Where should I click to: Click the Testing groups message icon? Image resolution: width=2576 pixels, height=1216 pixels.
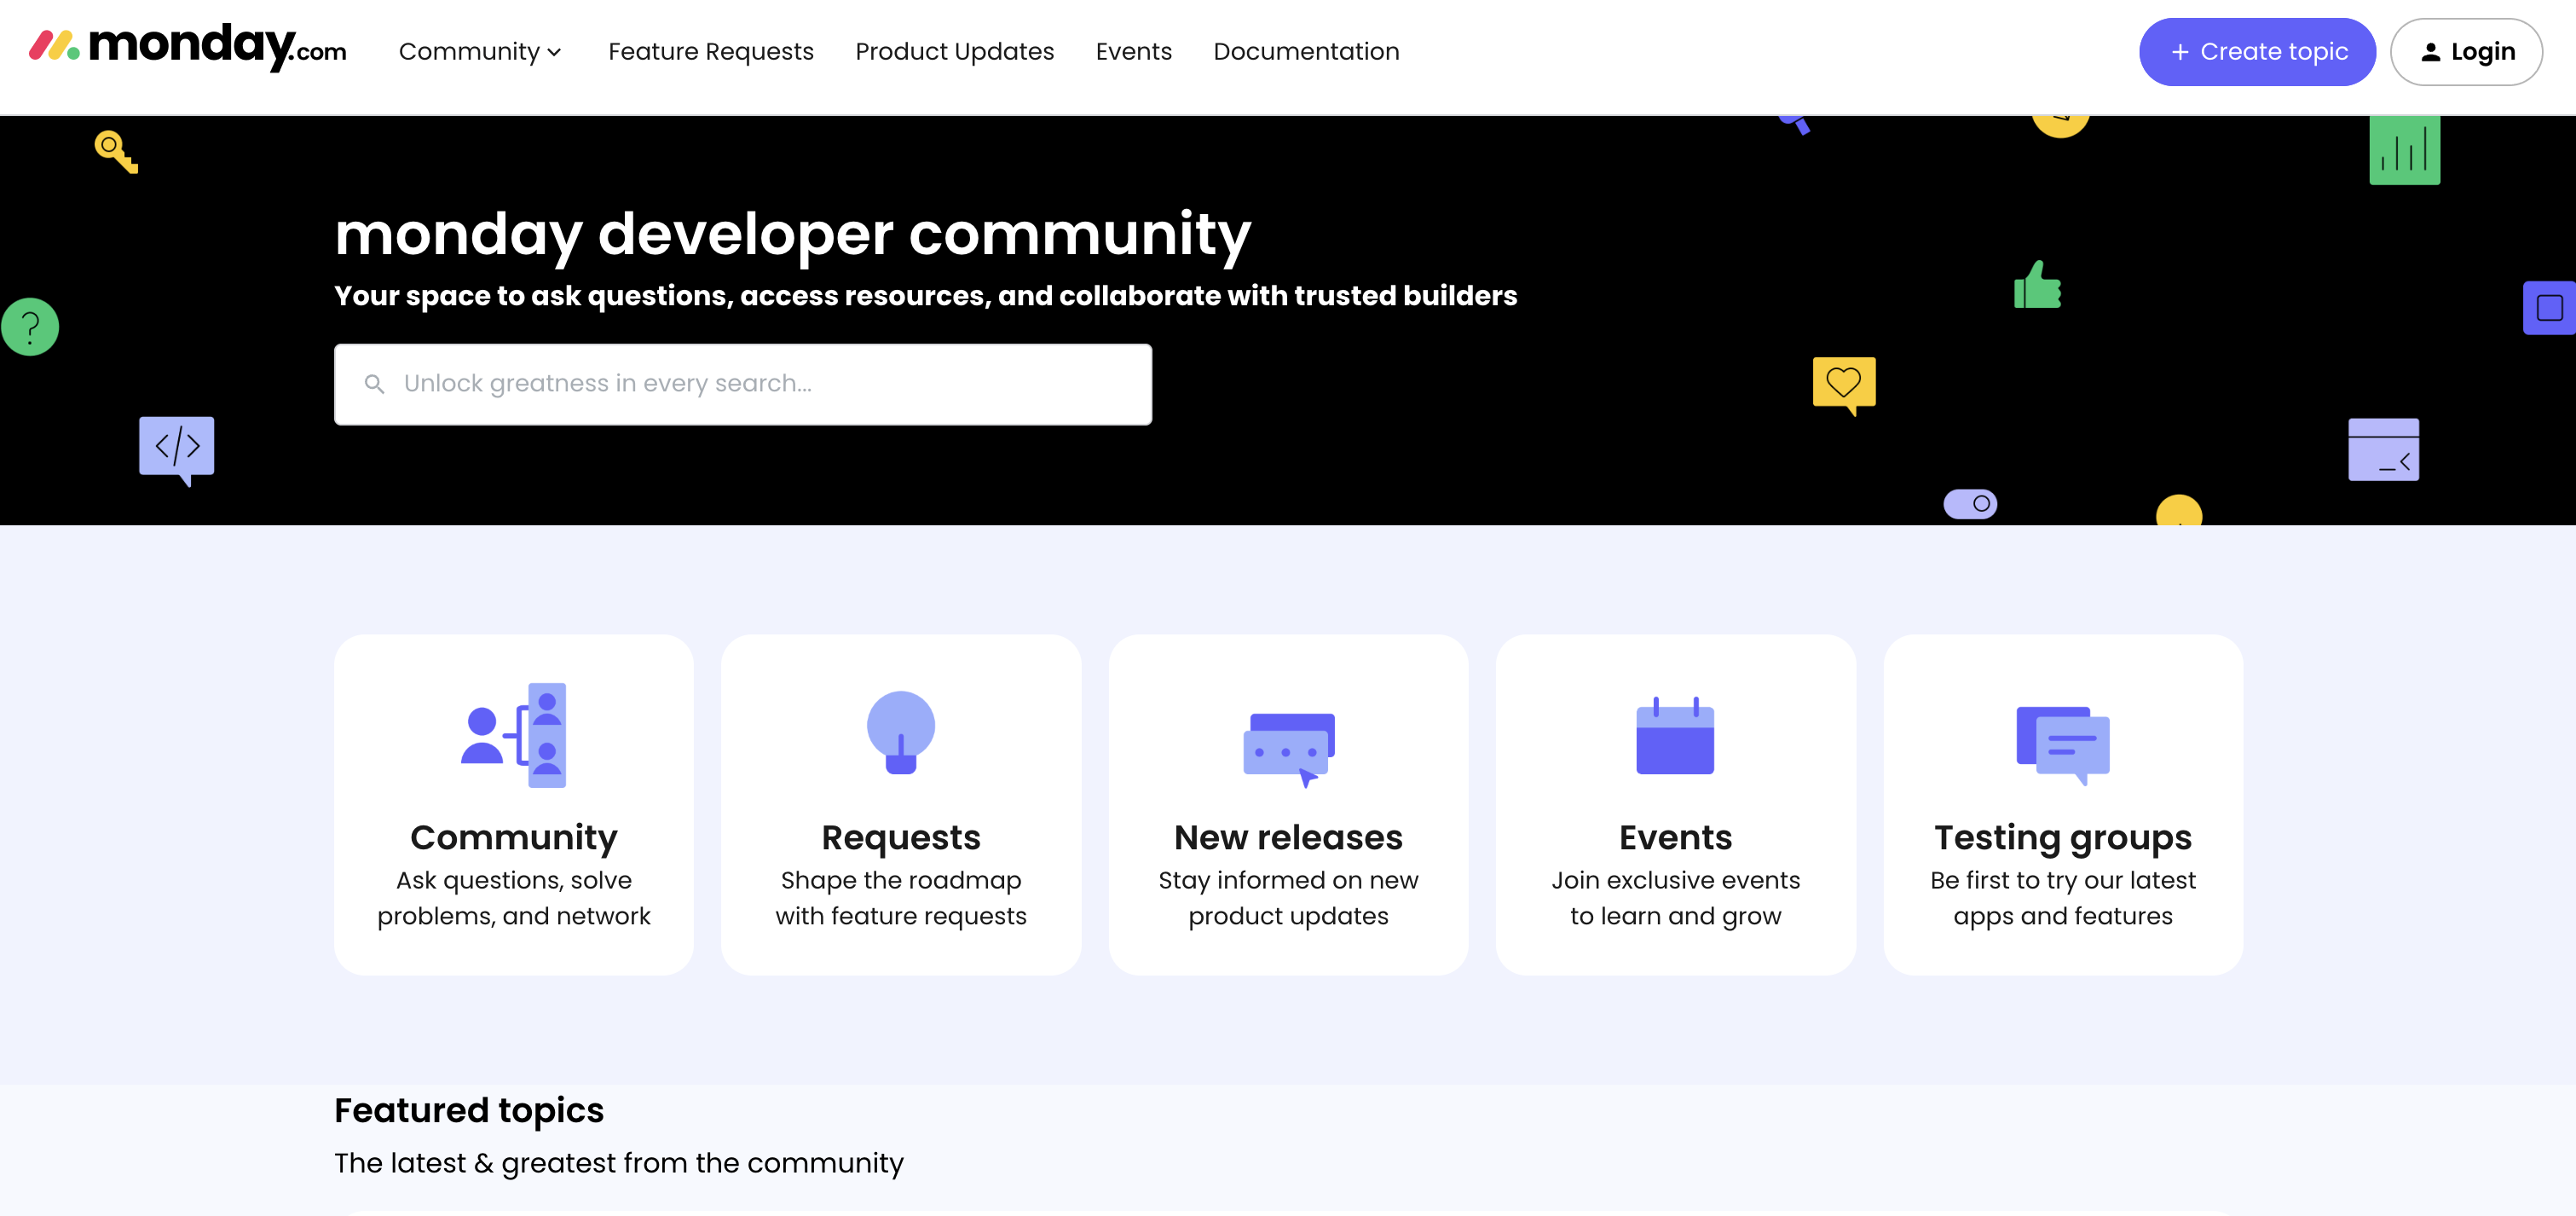pyautogui.click(x=2063, y=745)
